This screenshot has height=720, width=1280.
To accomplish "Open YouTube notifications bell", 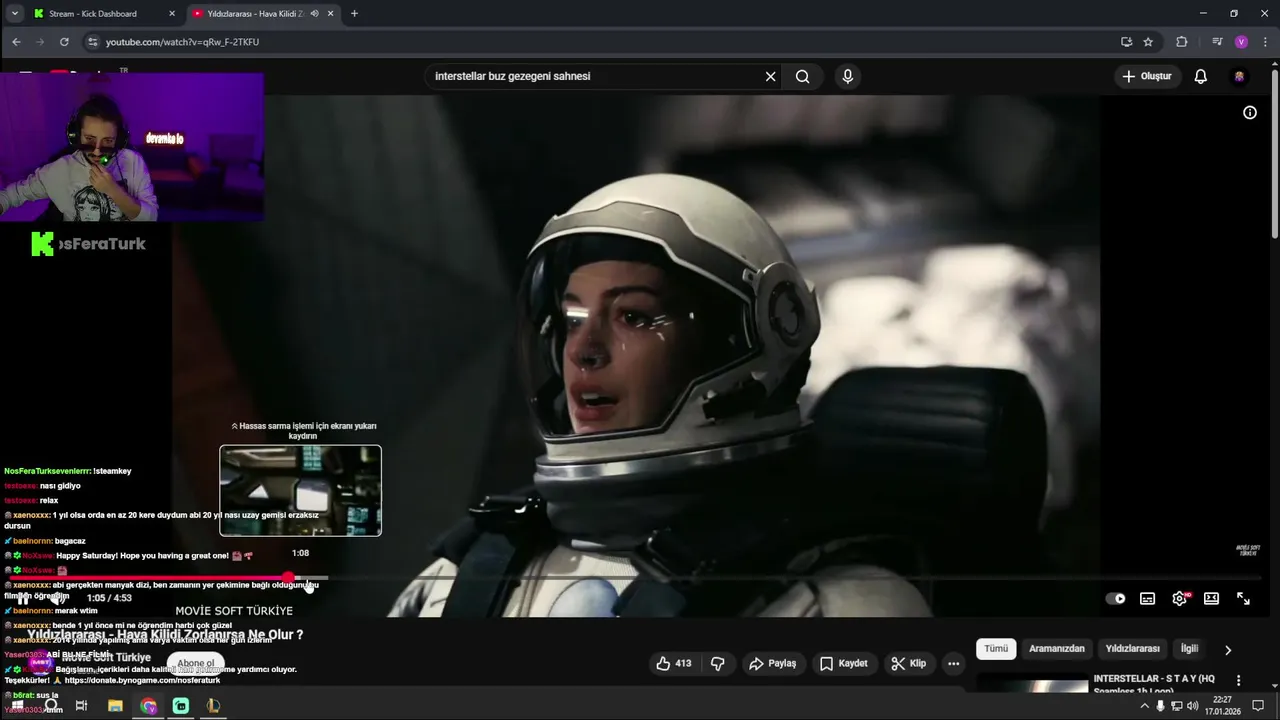I will coord(1201,76).
